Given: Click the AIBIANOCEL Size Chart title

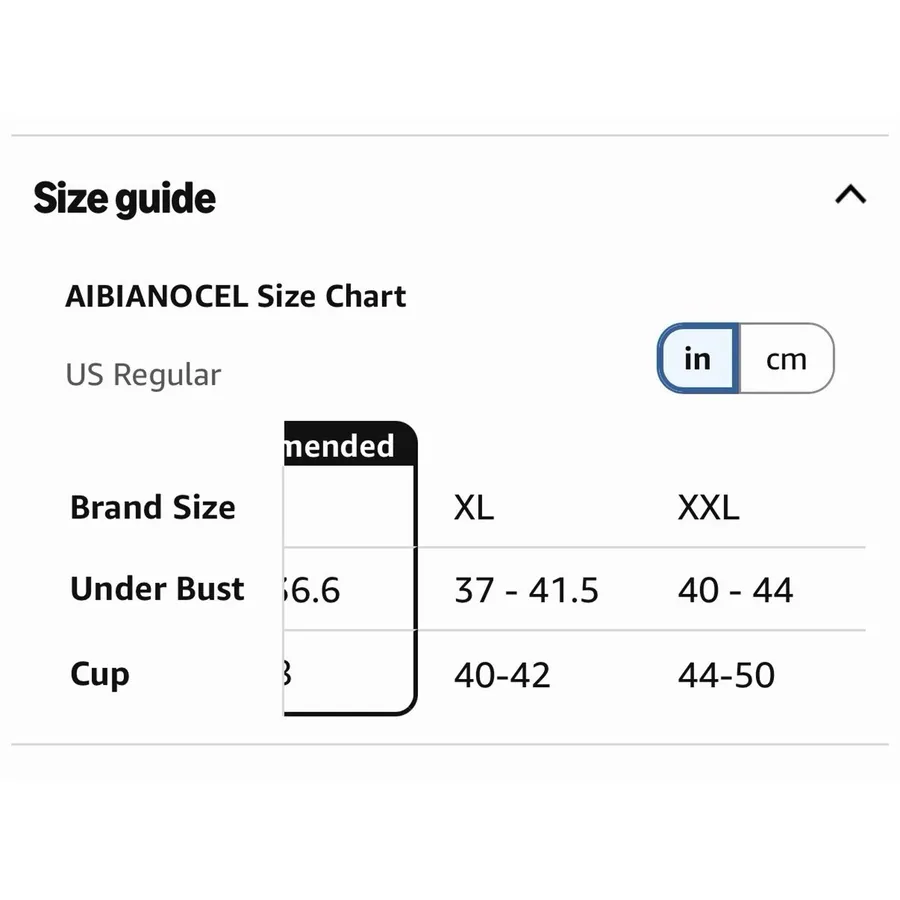Looking at the screenshot, I should tap(236, 296).
